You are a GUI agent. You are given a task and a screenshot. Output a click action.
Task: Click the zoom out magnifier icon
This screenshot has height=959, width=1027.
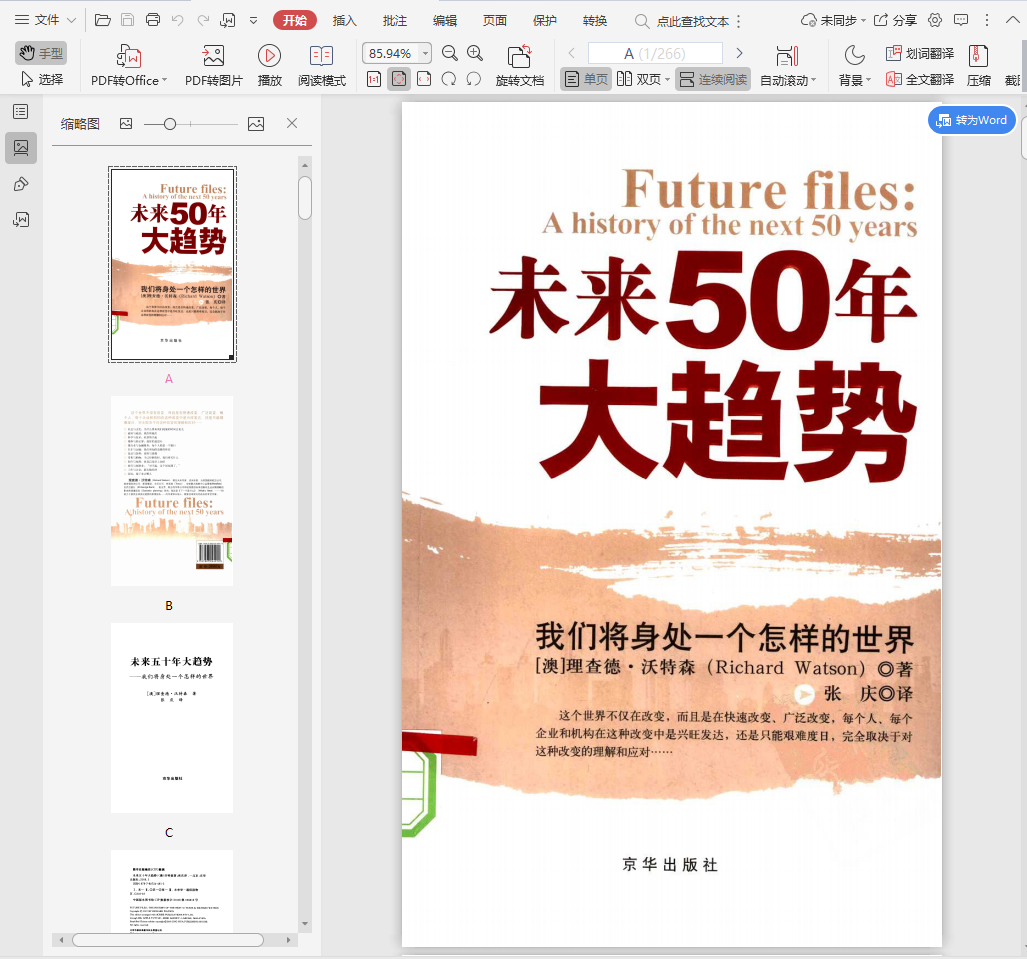[450, 53]
